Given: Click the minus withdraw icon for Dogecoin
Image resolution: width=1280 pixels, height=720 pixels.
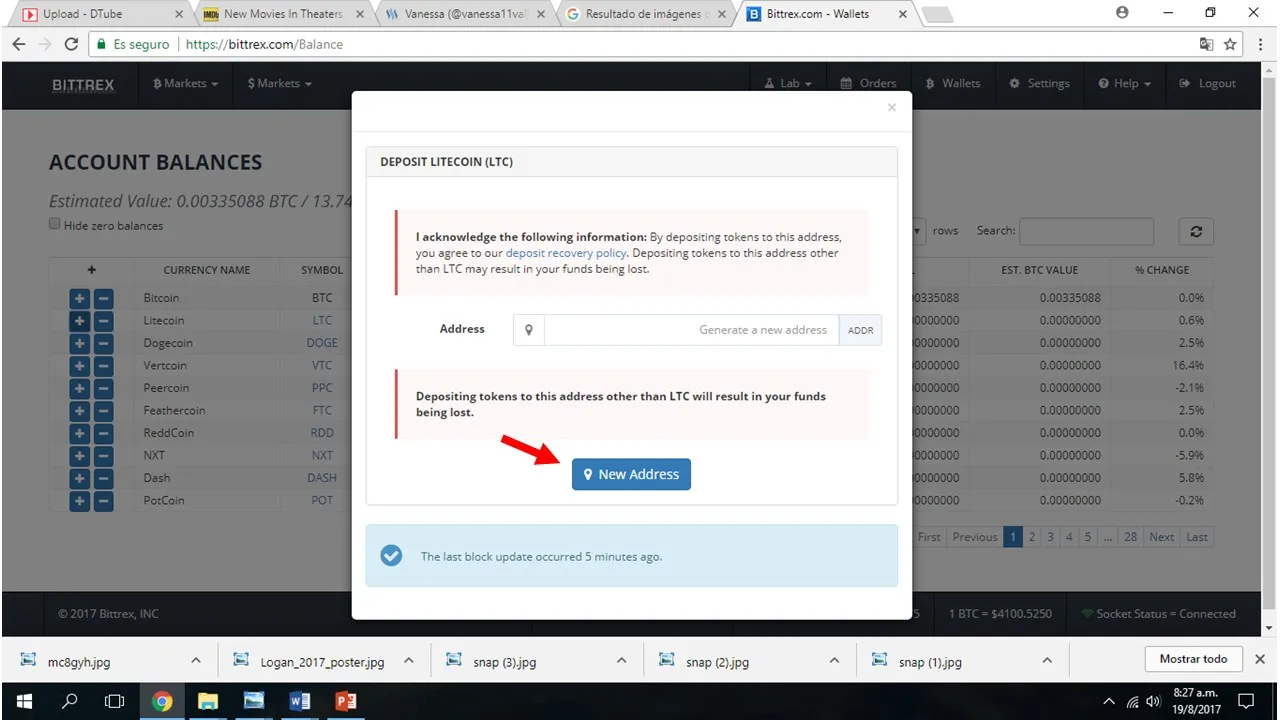Looking at the screenshot, I should point(103,343).
